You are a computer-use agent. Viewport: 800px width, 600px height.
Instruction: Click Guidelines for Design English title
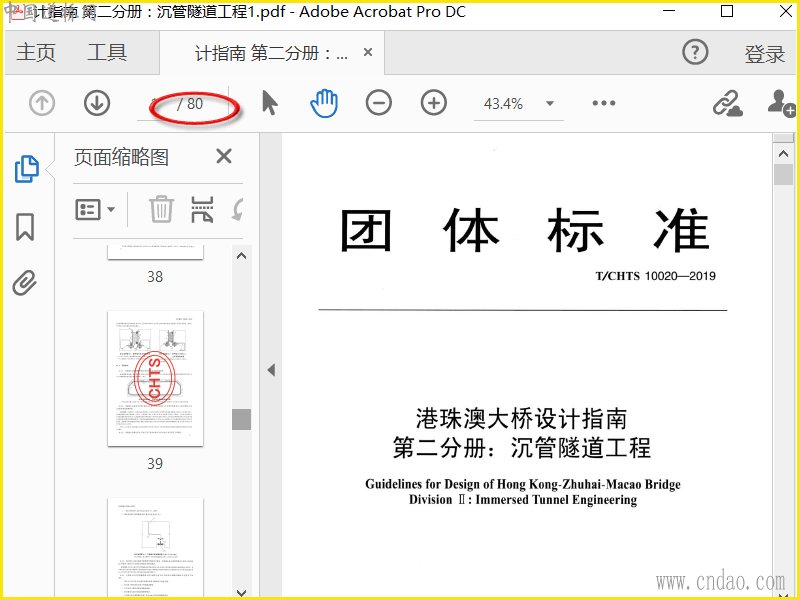(522, 484)
